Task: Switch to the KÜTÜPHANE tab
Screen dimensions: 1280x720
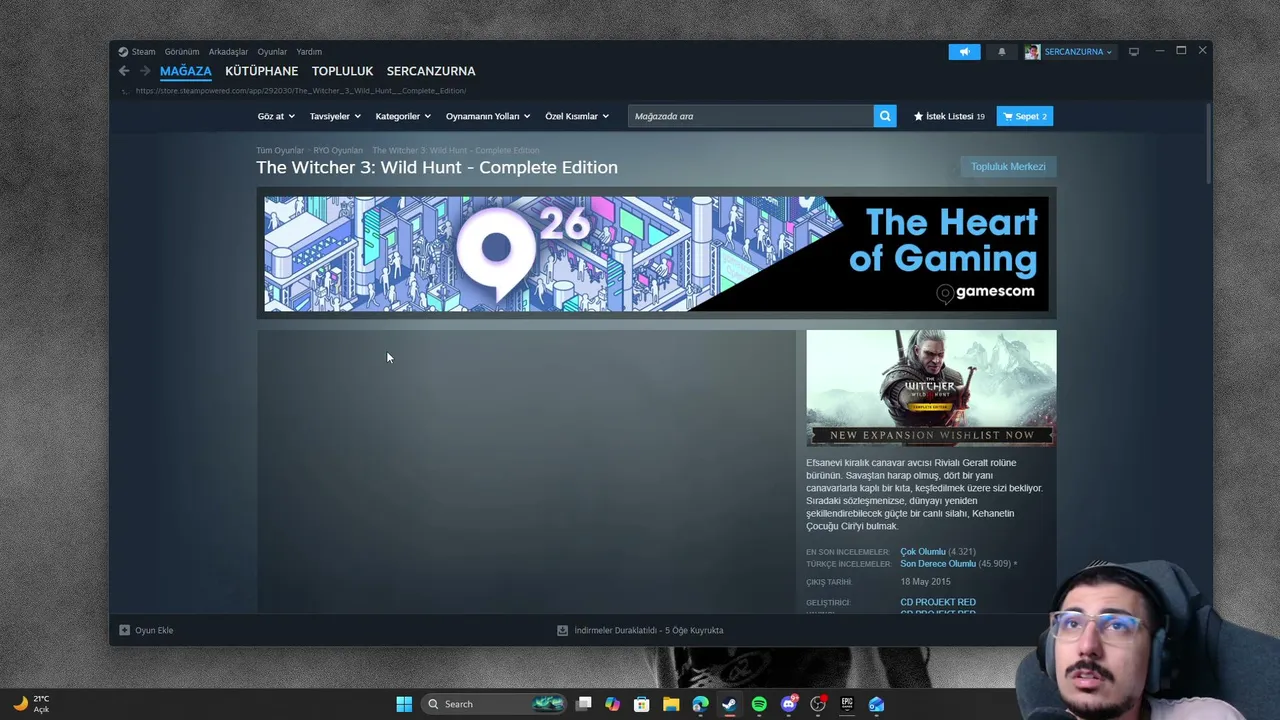Action: tap(262, 71)
